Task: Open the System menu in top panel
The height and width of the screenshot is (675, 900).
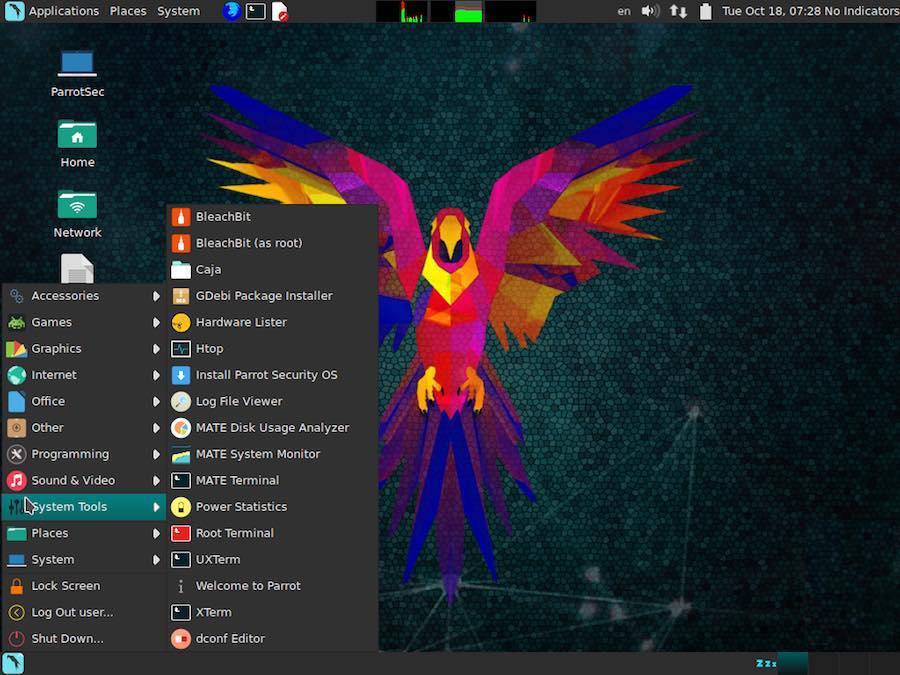Action: [179, 11]
